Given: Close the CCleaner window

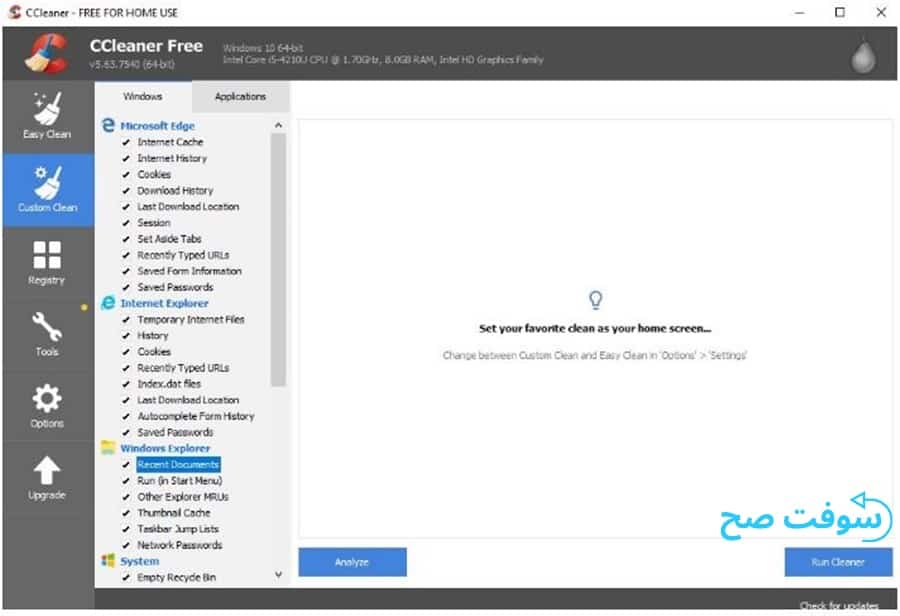Looking at the screenshot, I should (881, 13).
